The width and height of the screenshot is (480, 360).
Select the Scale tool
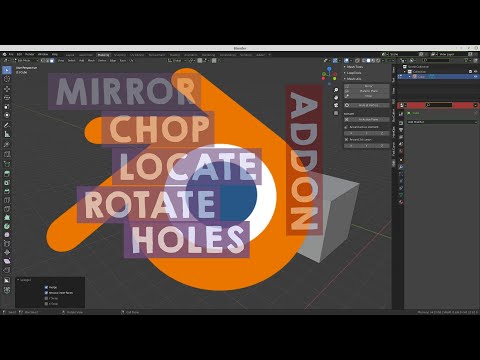pos(7,107)
